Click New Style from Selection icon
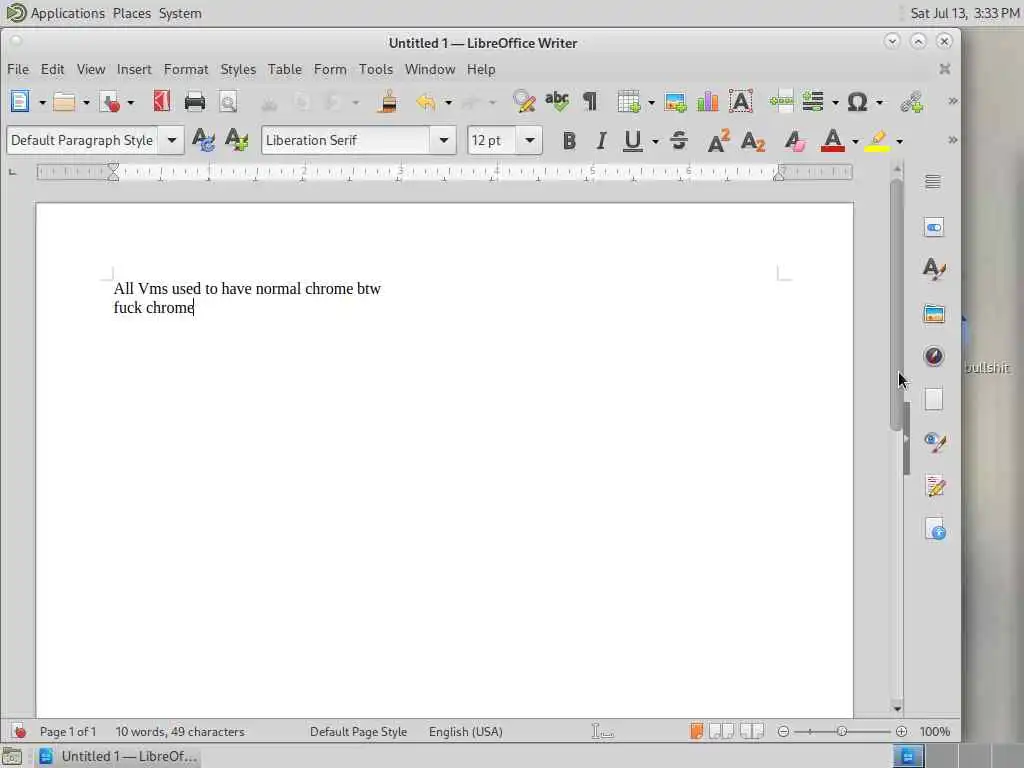 (x=236, y=140)
